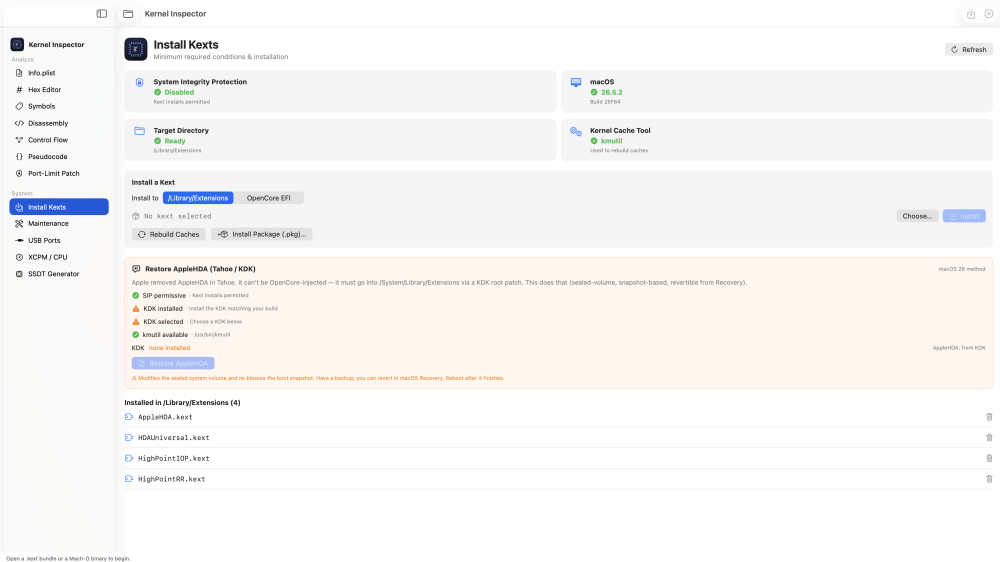
Task: Click AppleHDA.kext file name
Action: pos(165,417)
